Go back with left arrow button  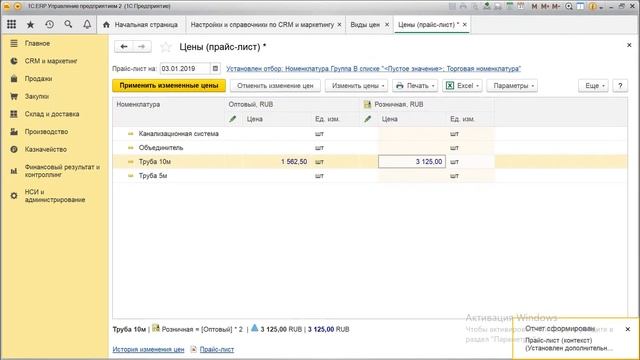coord(124,47)
